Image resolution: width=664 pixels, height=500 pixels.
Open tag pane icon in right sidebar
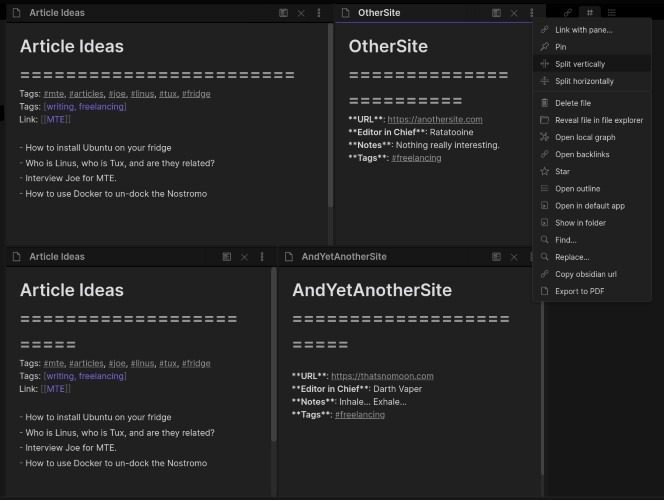tap(589, 13)
